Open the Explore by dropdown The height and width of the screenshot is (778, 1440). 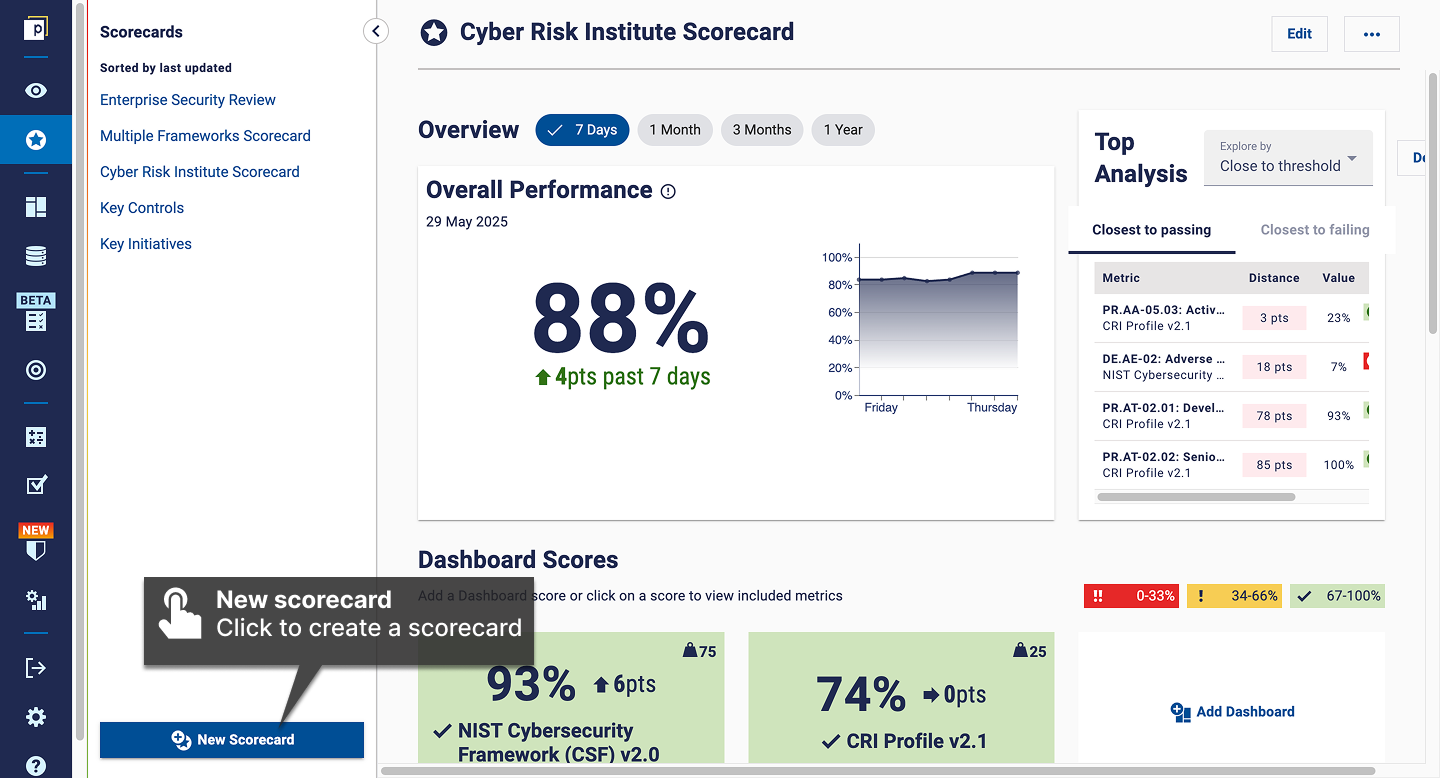(1288, 158)
